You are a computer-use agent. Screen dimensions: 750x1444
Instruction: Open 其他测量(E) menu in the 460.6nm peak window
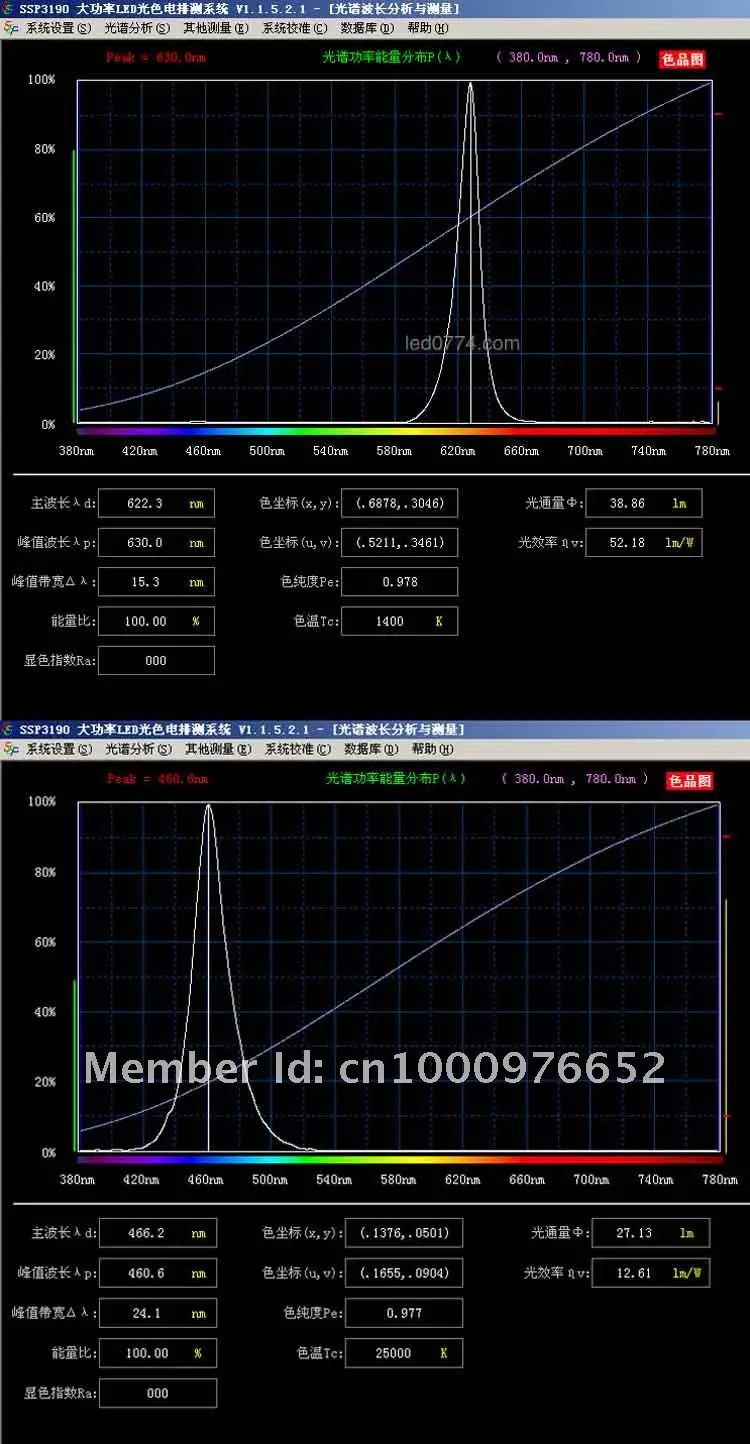(x=216, y=749)
